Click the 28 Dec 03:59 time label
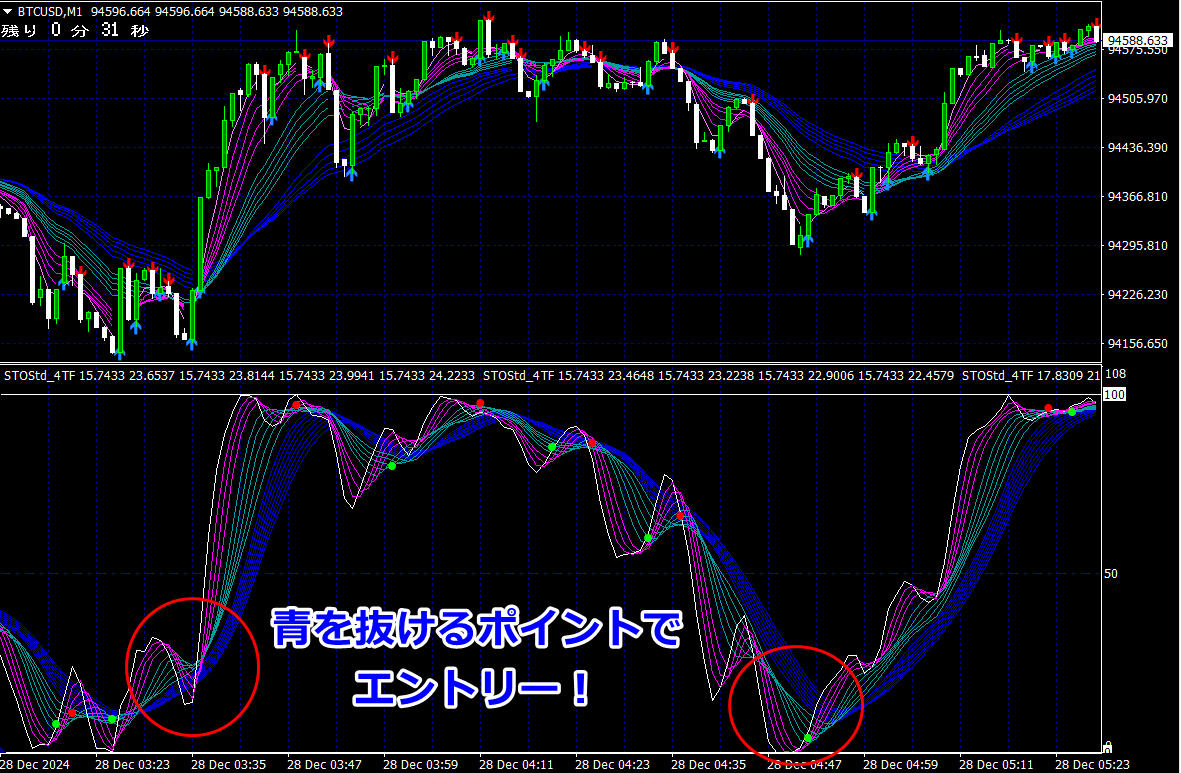Viewport: 1181px width, 773px height. [x=420, y=764]
